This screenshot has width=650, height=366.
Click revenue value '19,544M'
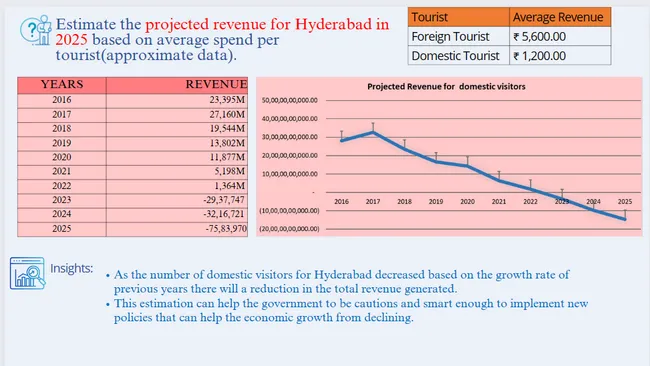(227, 129)
